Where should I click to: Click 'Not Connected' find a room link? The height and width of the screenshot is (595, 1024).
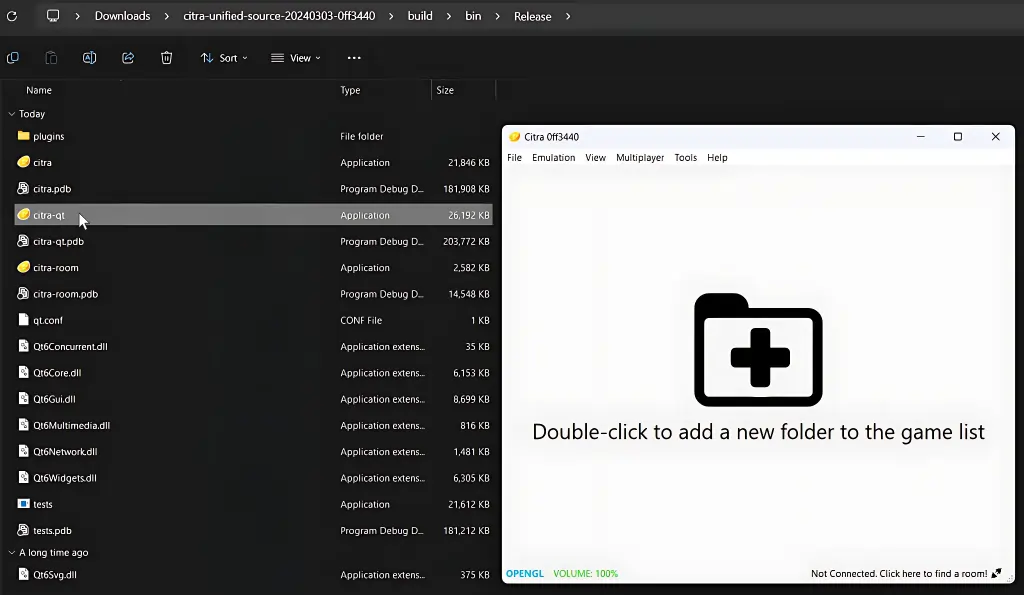(898, 574)
